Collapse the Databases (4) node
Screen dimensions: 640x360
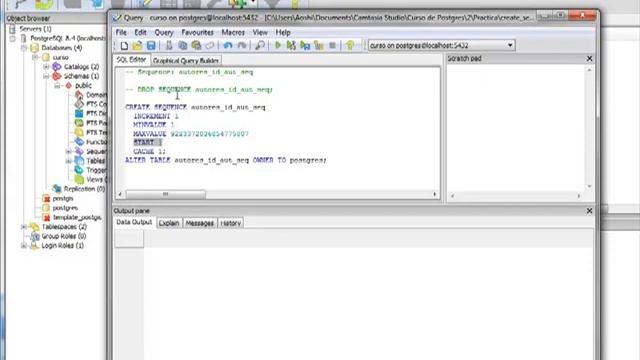(x=24, y=48)
